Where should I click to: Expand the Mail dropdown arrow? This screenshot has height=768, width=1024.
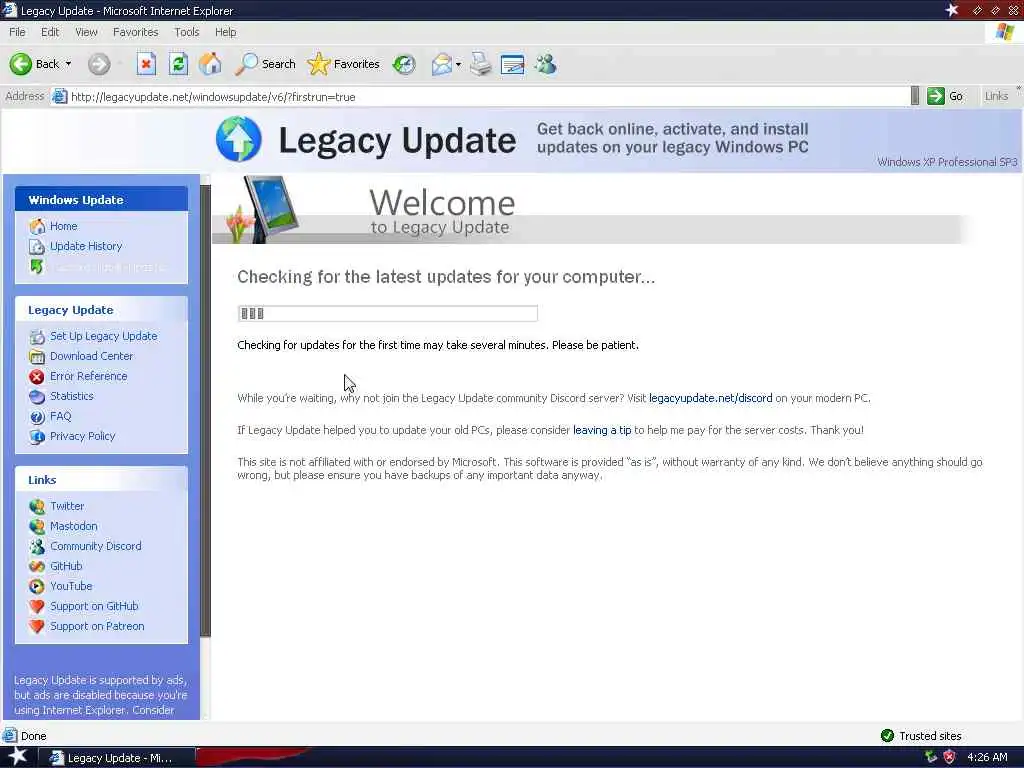coord(458,64)
